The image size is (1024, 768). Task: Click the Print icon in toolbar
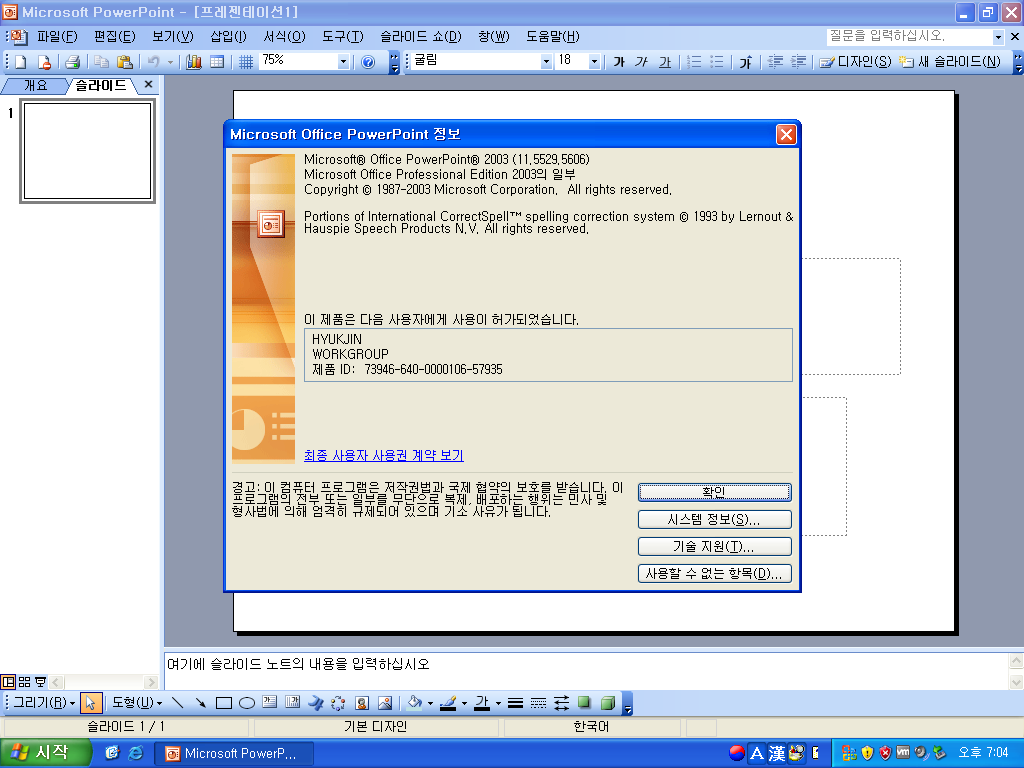coord(72,62)
